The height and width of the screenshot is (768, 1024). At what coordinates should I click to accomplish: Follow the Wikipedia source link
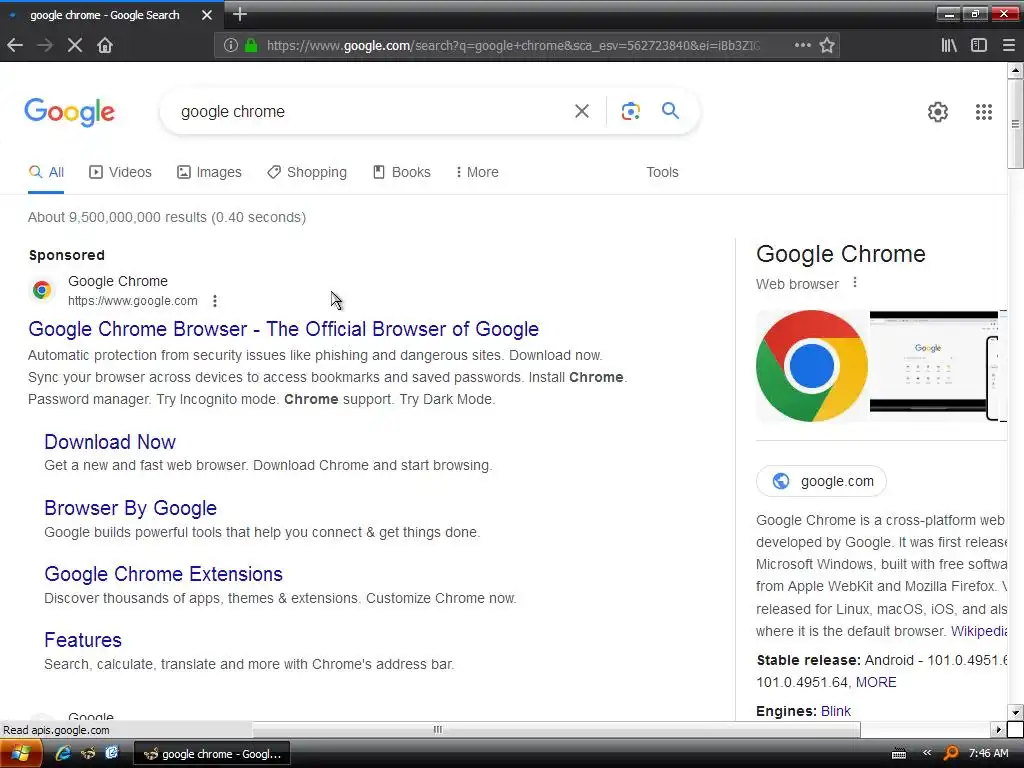coord(979,631)
